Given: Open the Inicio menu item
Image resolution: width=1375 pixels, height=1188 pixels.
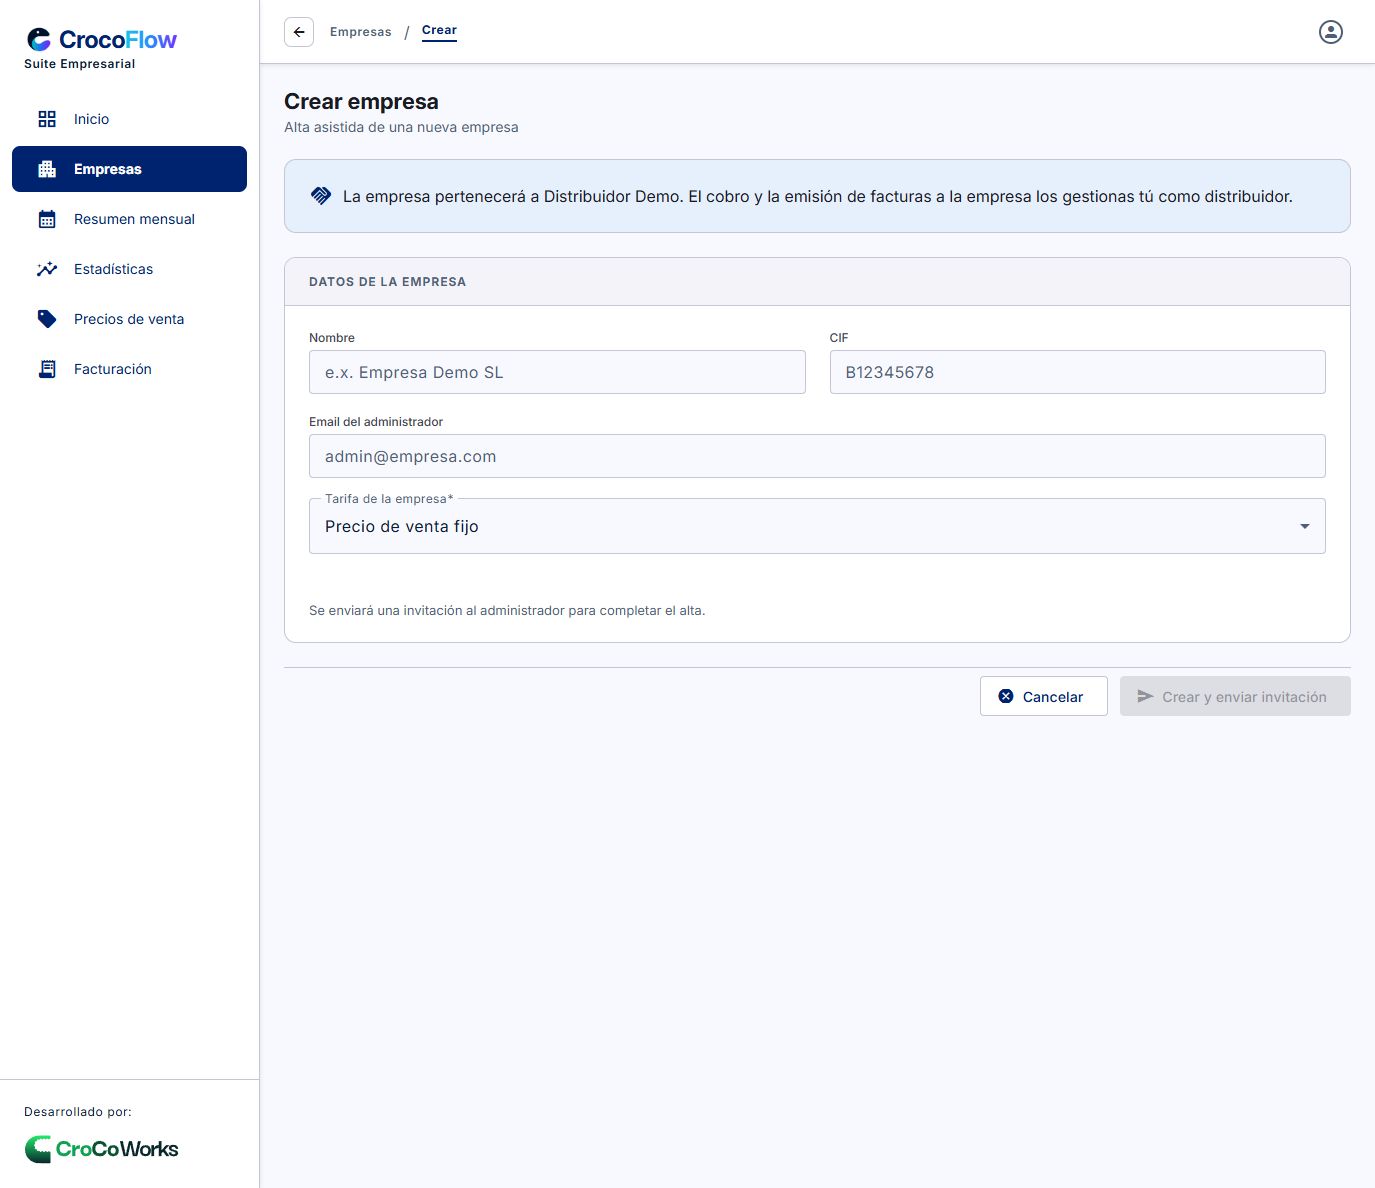Looking at the screenshot, I should coord(129,119).
